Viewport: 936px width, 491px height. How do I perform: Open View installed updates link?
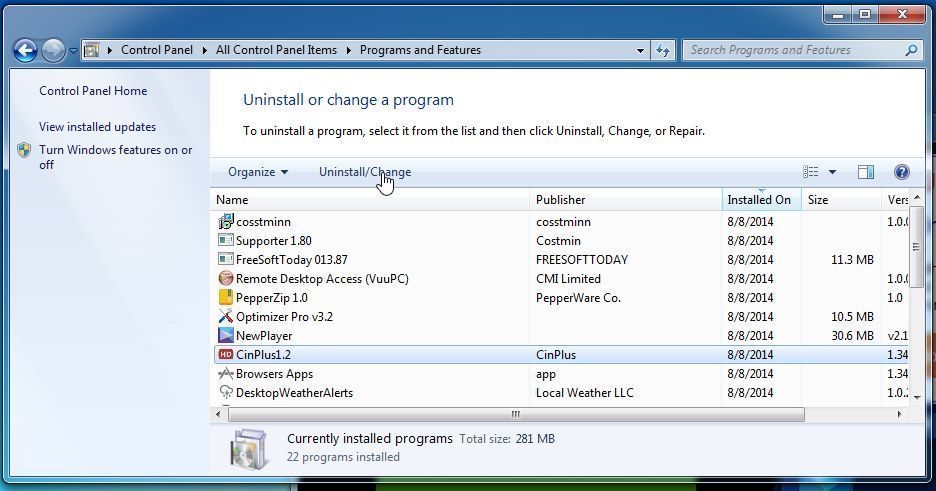(x=97, y=126)
